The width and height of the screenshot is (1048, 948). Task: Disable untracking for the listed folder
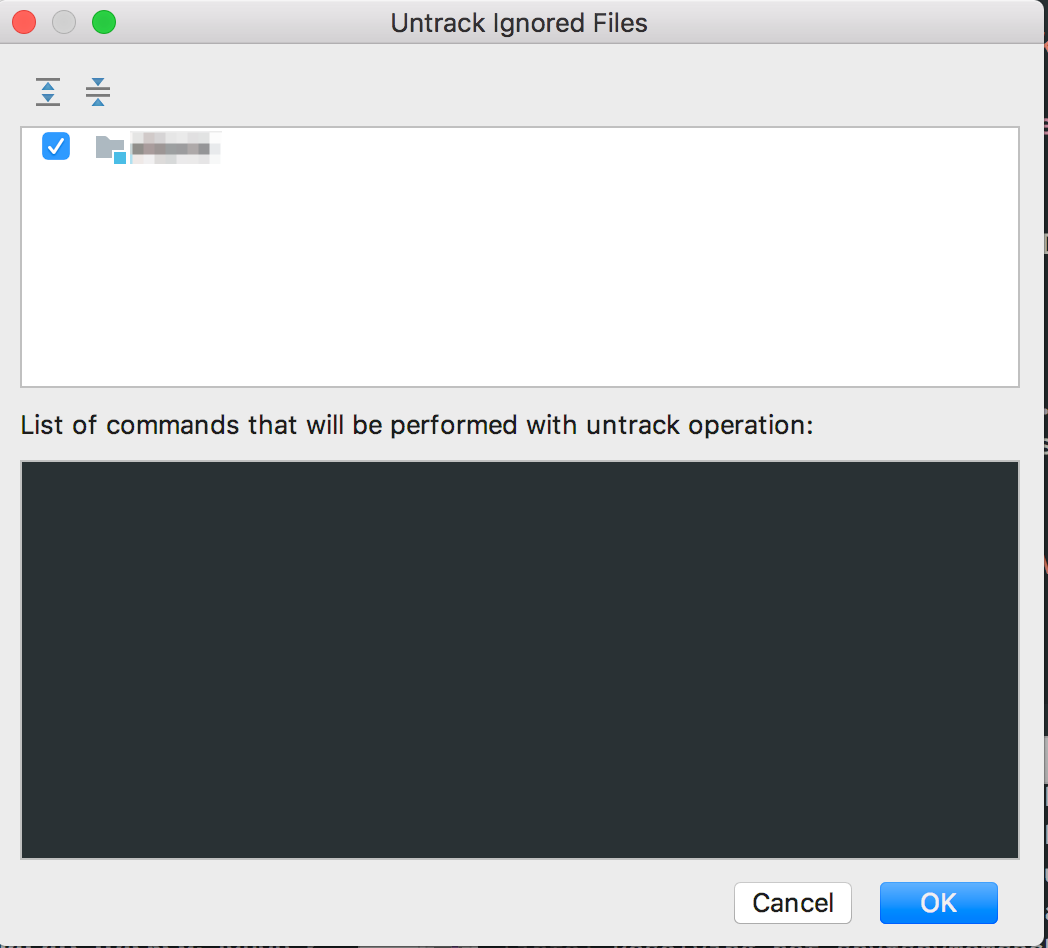55,146
